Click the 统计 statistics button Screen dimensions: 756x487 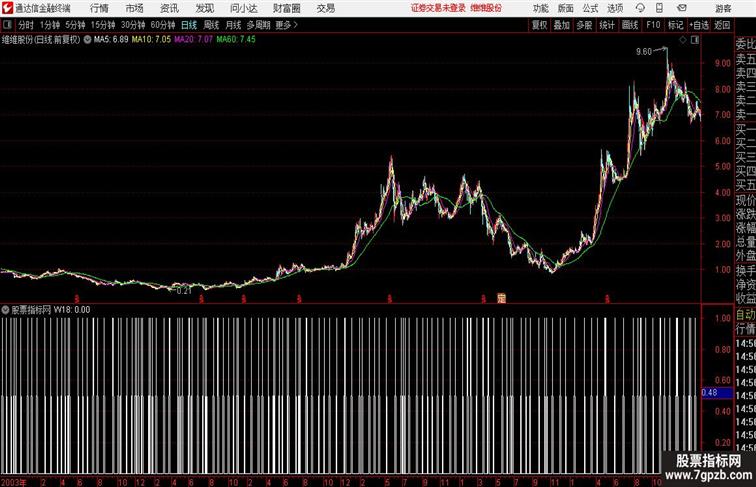click(x=607, y=25)
